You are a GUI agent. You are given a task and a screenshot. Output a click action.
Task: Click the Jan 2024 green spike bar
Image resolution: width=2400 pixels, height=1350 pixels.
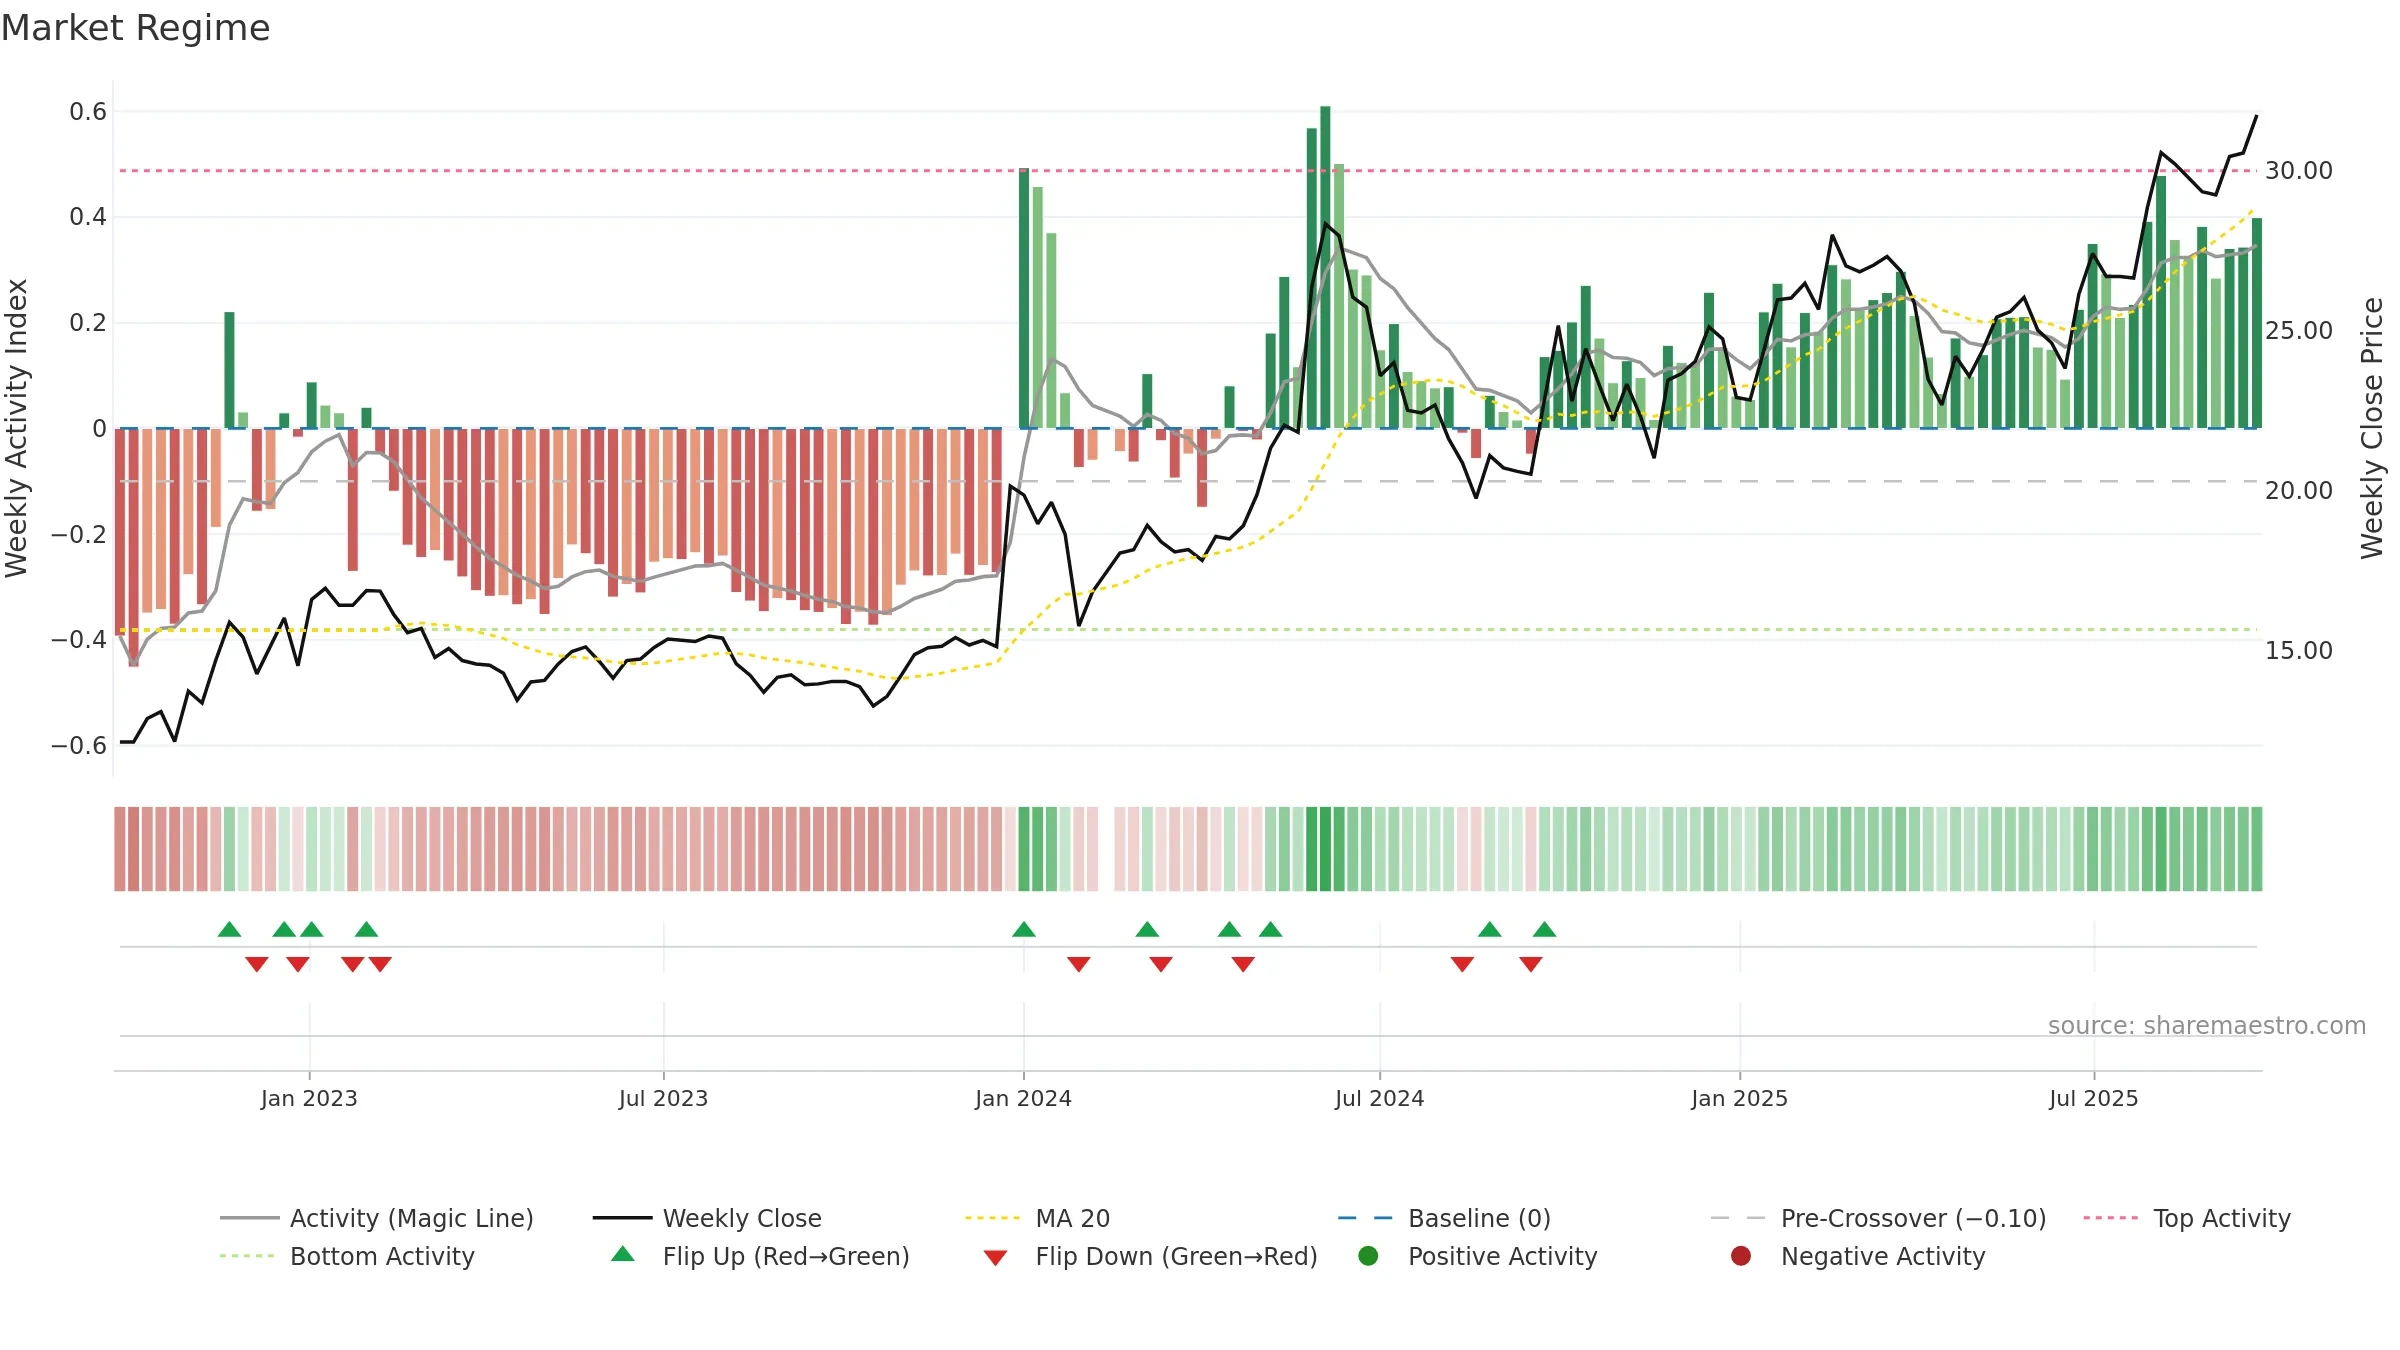[1024, 298]
